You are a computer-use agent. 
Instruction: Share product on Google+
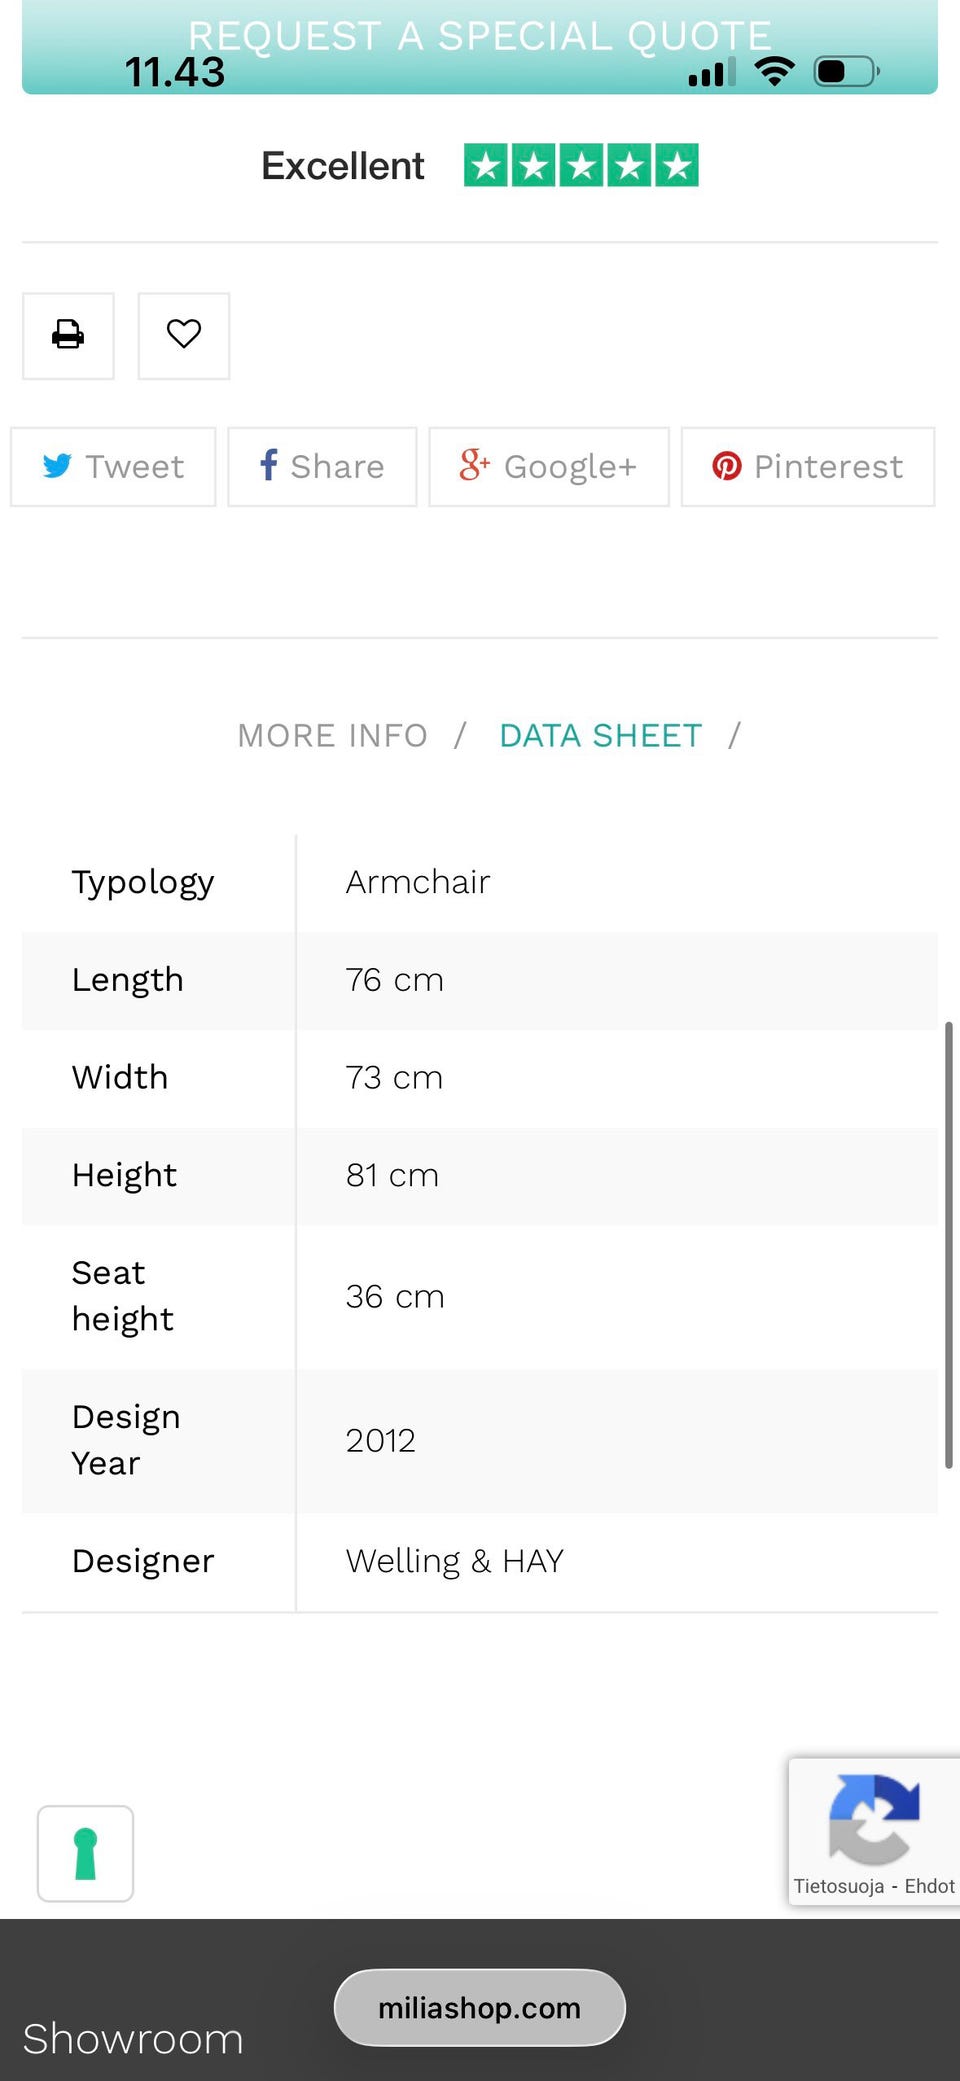pyautogui.click(x=549, y=467)
